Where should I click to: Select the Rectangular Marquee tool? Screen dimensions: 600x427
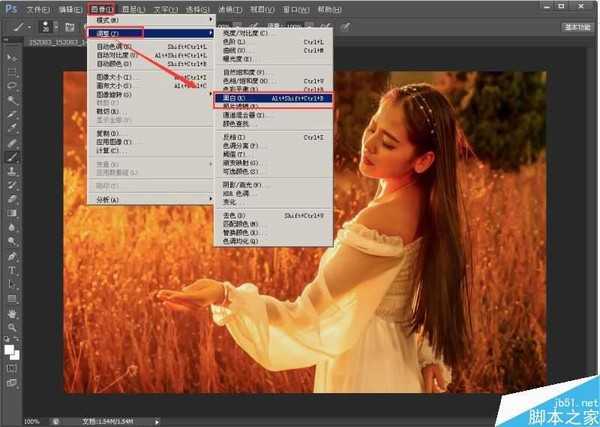[13, 73]
